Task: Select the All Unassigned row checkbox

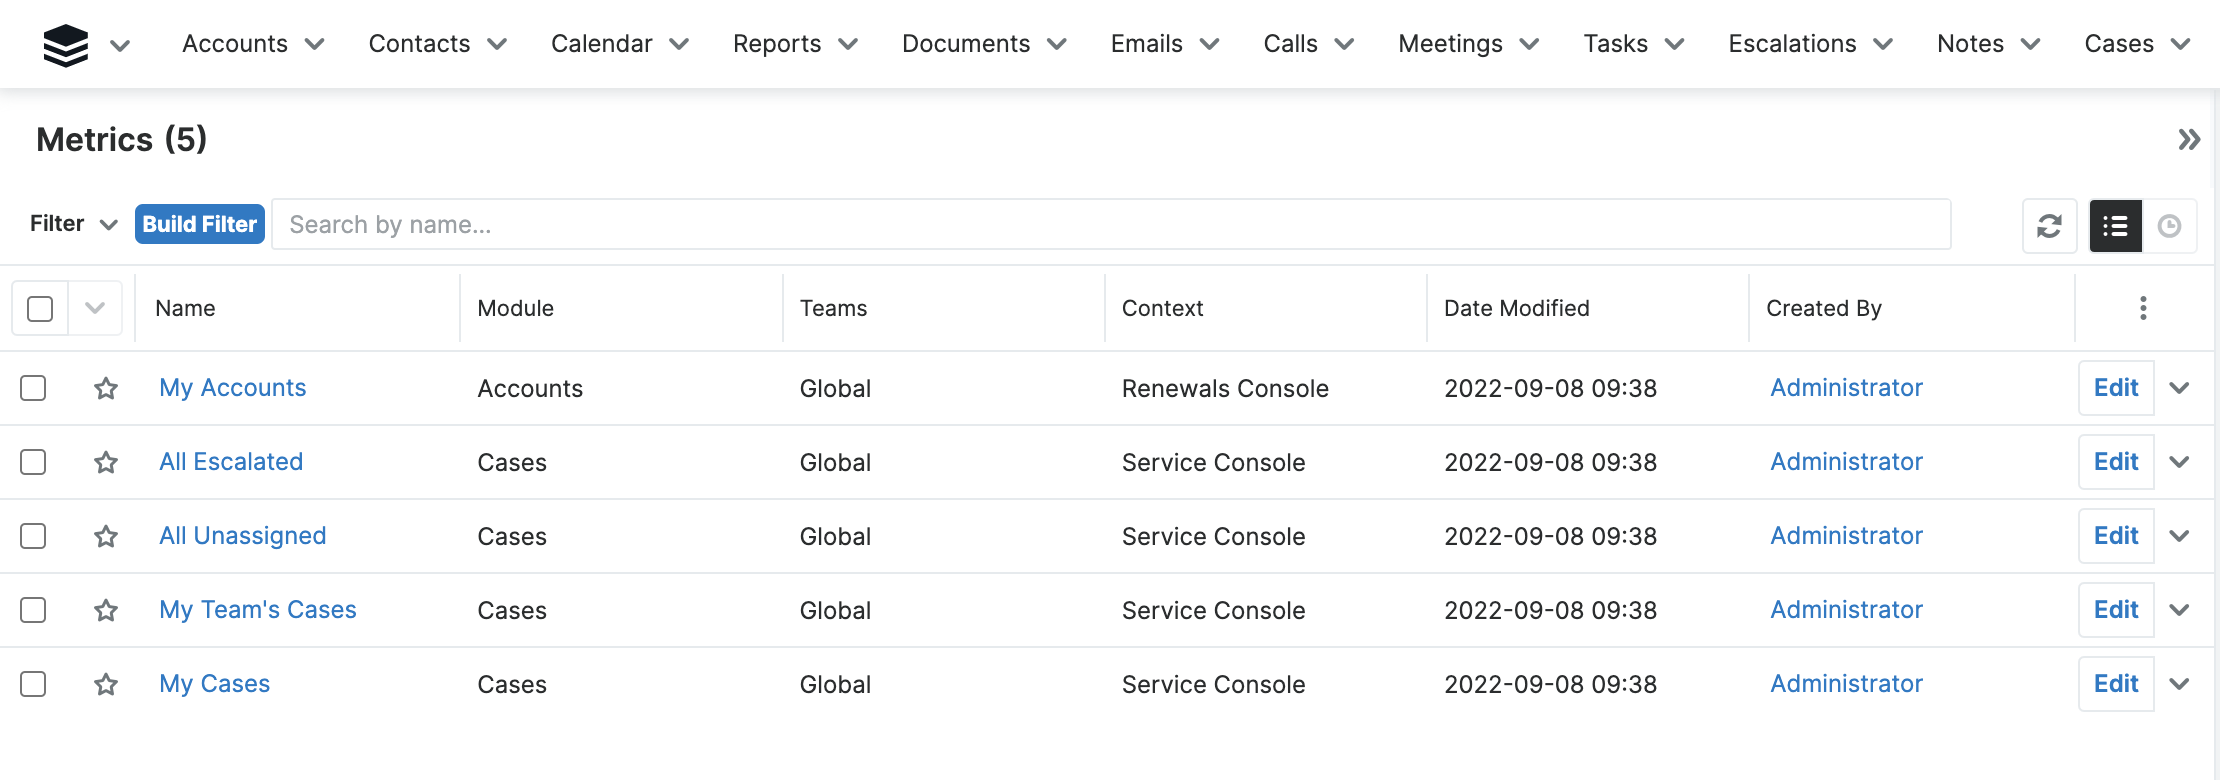Action: coord(34,536)
